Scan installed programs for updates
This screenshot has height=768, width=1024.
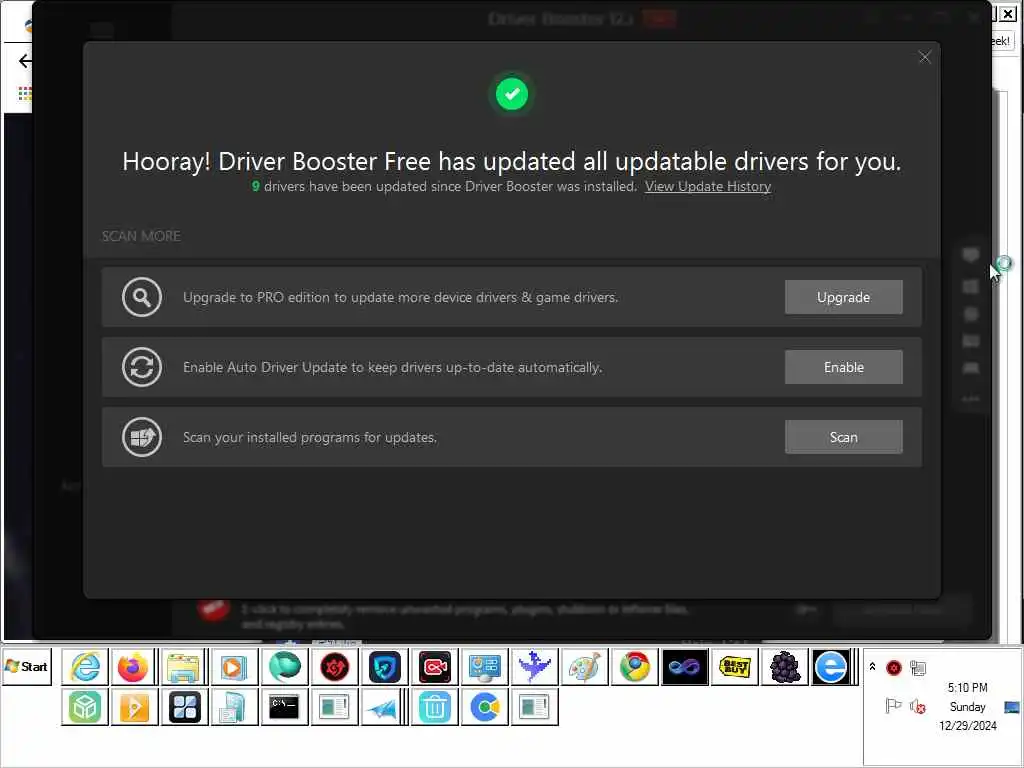[x=843, y=437]
